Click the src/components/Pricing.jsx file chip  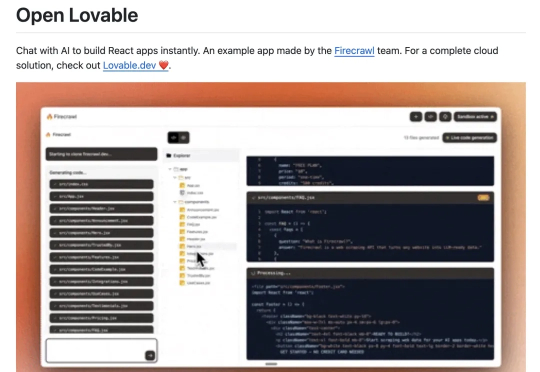tap(102, 318)
